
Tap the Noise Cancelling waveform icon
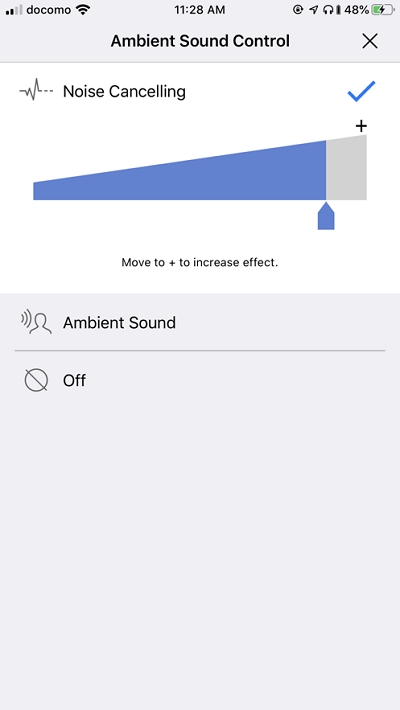[36, 90]
